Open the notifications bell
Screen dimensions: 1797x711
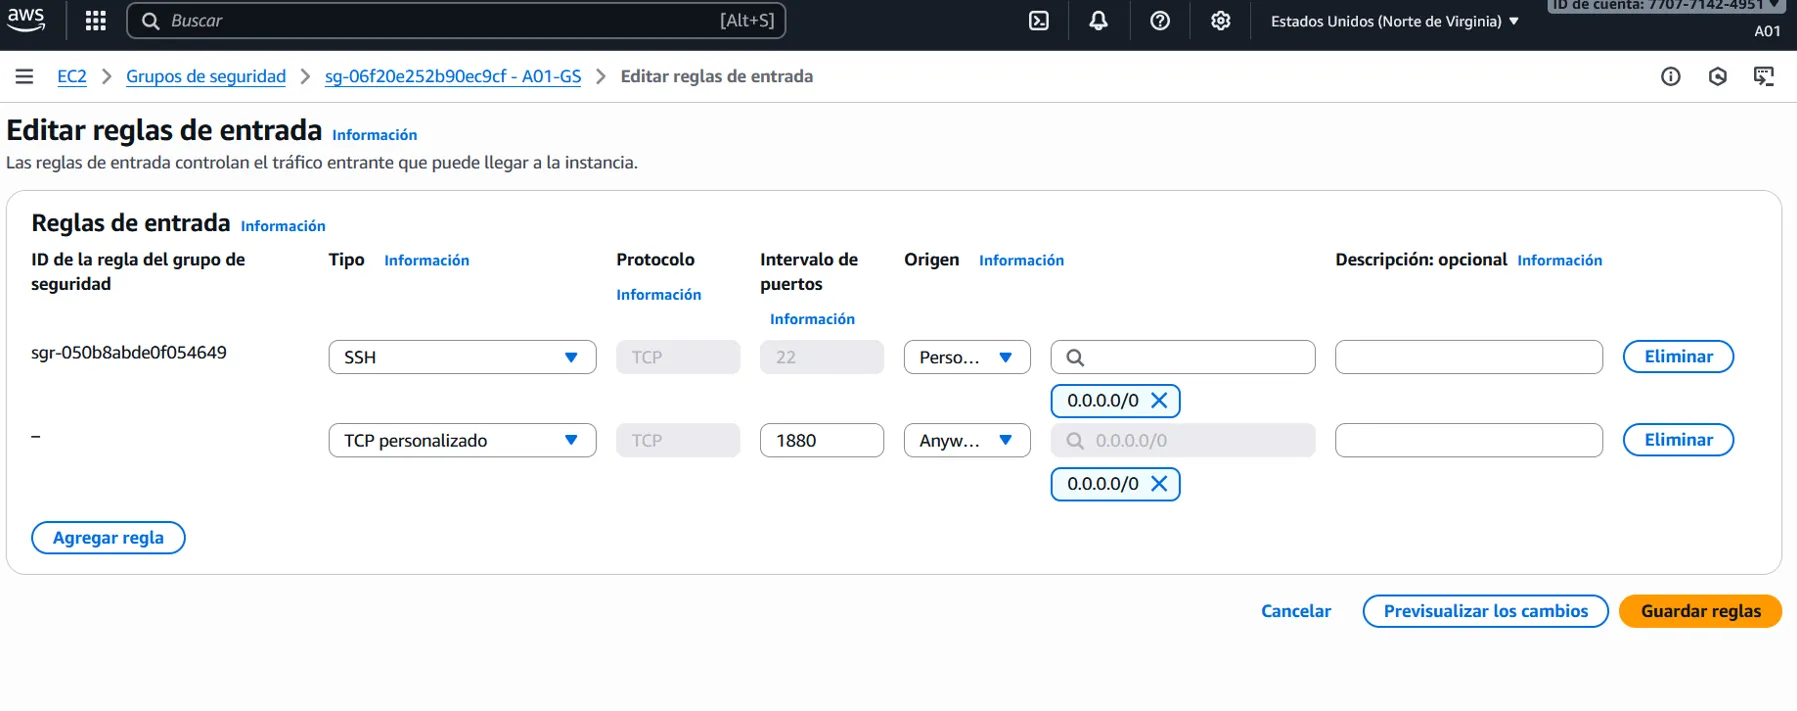pos(1098,21)
